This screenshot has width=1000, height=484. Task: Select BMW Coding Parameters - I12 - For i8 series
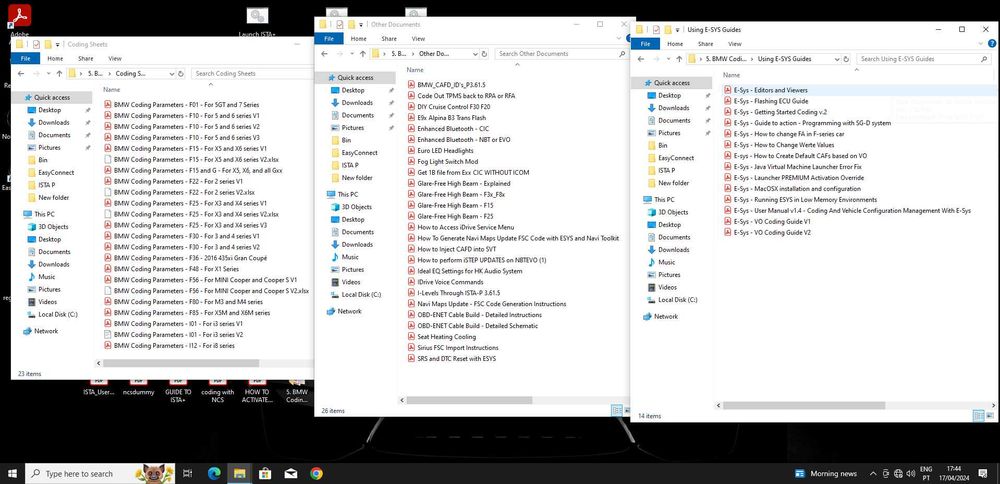[169, 346]
